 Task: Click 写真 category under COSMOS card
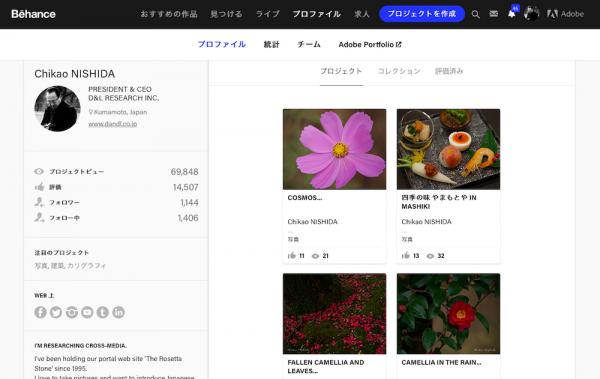coord(293,239)
